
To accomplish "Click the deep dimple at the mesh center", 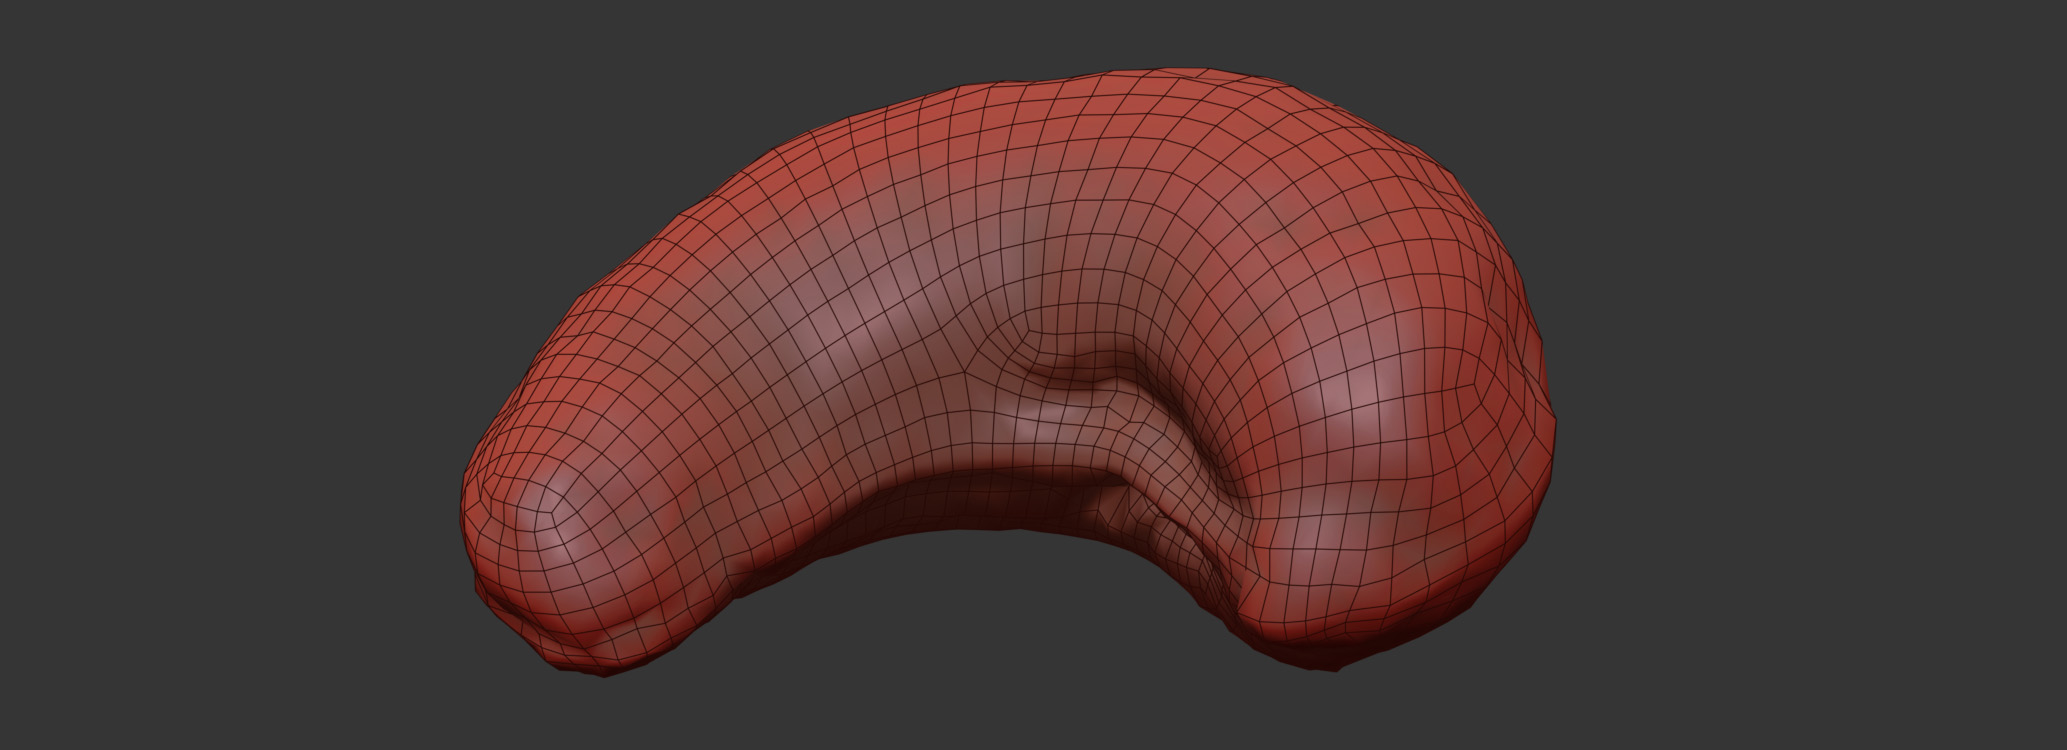I will click(1075, 372).
